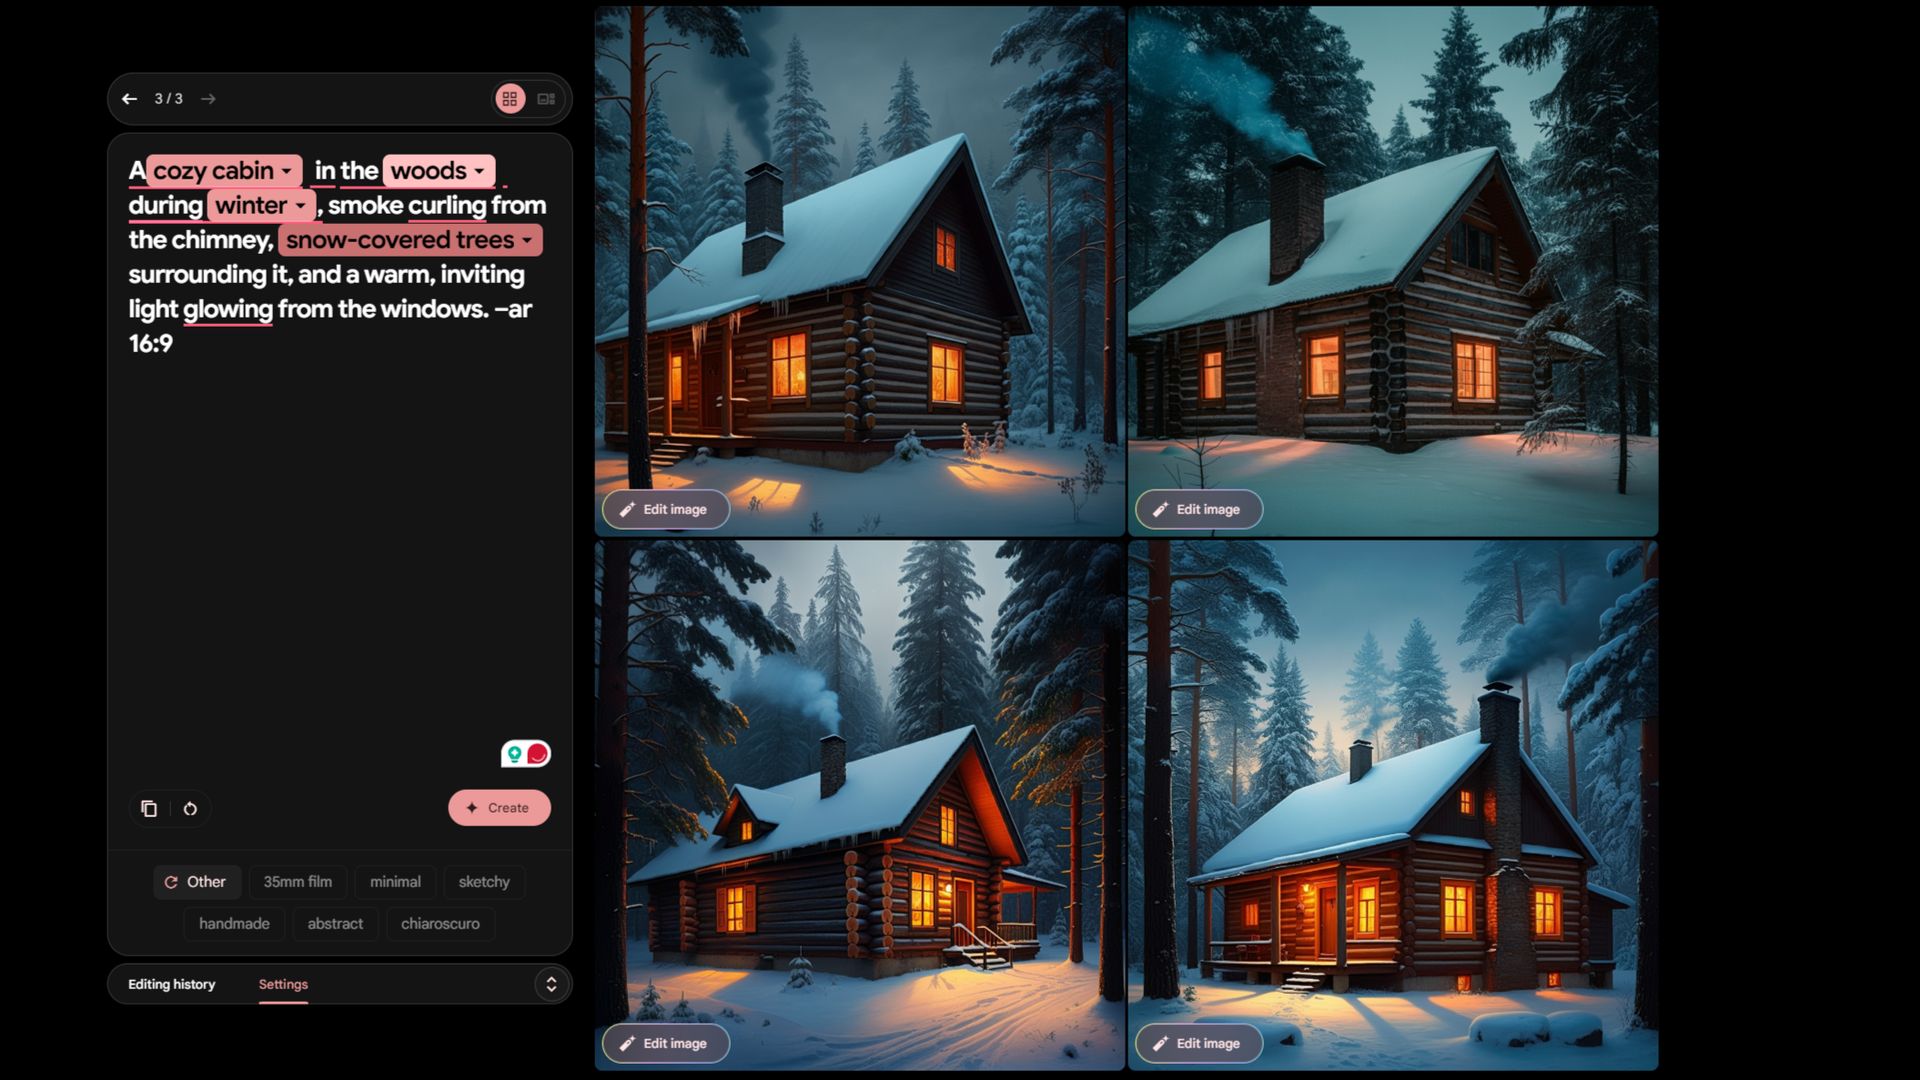
Task: Navigate to previous generation page
Action: tap(129, 98)
